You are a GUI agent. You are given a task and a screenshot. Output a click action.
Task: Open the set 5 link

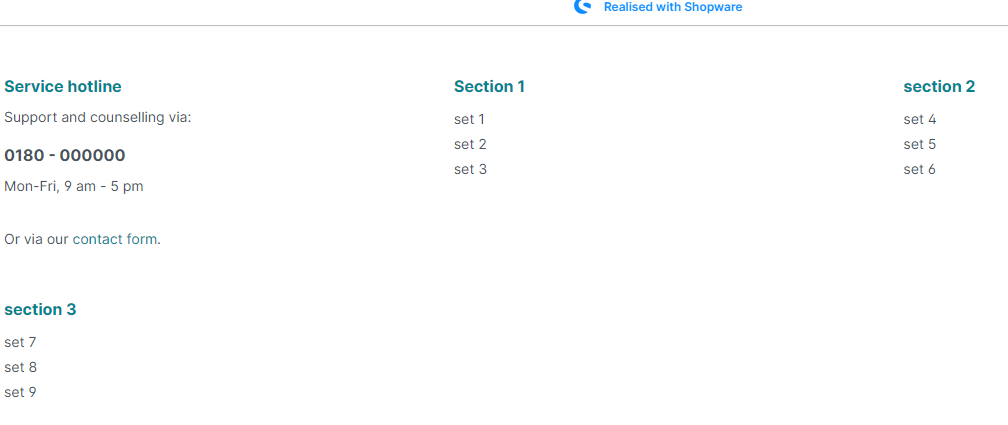click(919, 145)
